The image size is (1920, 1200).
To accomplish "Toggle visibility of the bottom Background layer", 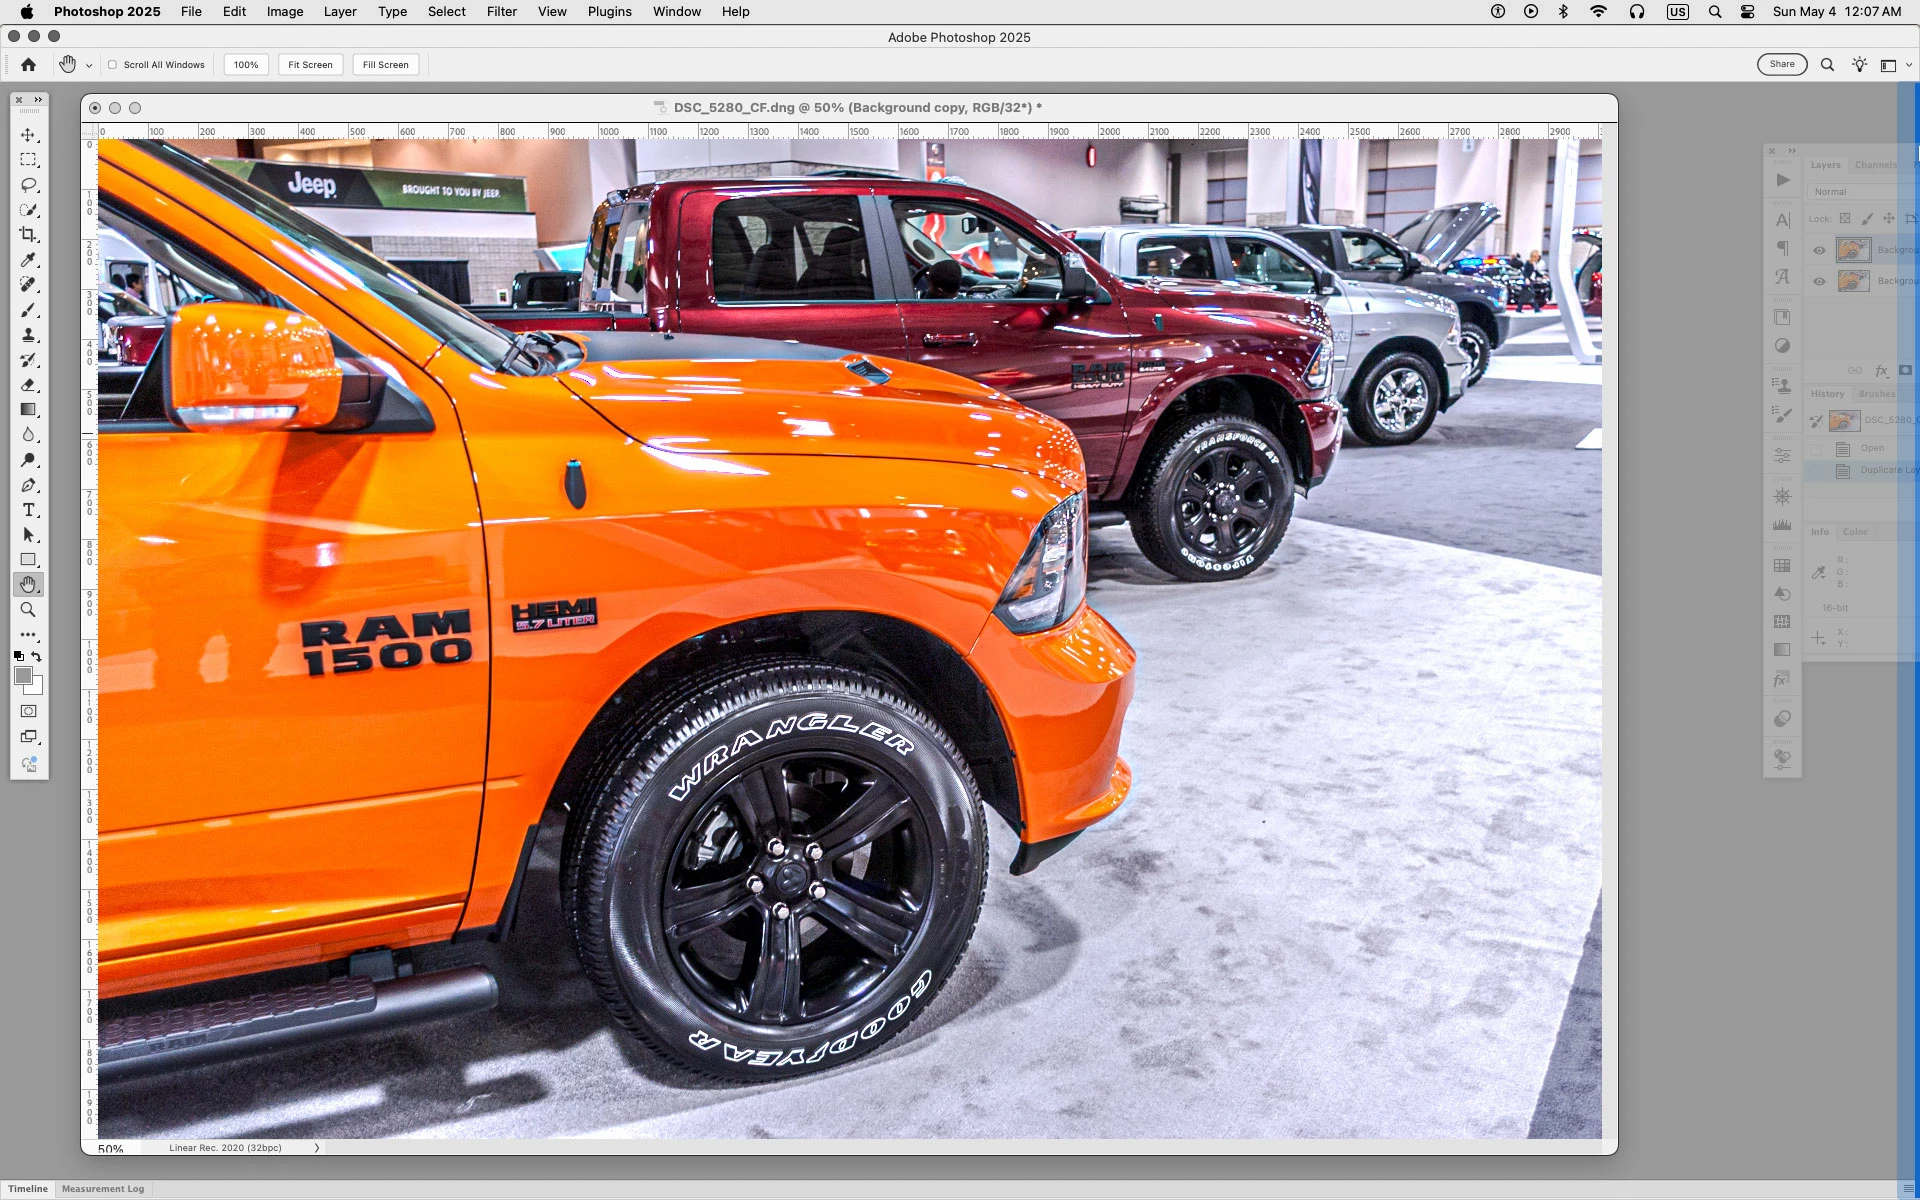I will 1819,281.
